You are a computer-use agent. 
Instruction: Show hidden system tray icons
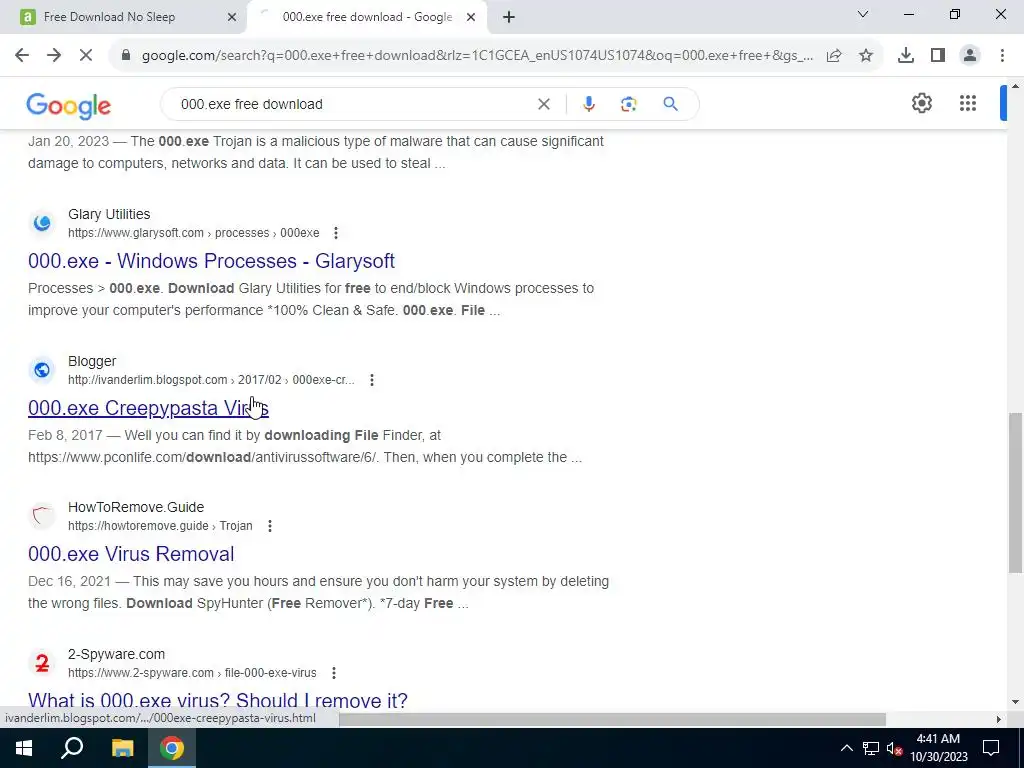coord(846,748)
